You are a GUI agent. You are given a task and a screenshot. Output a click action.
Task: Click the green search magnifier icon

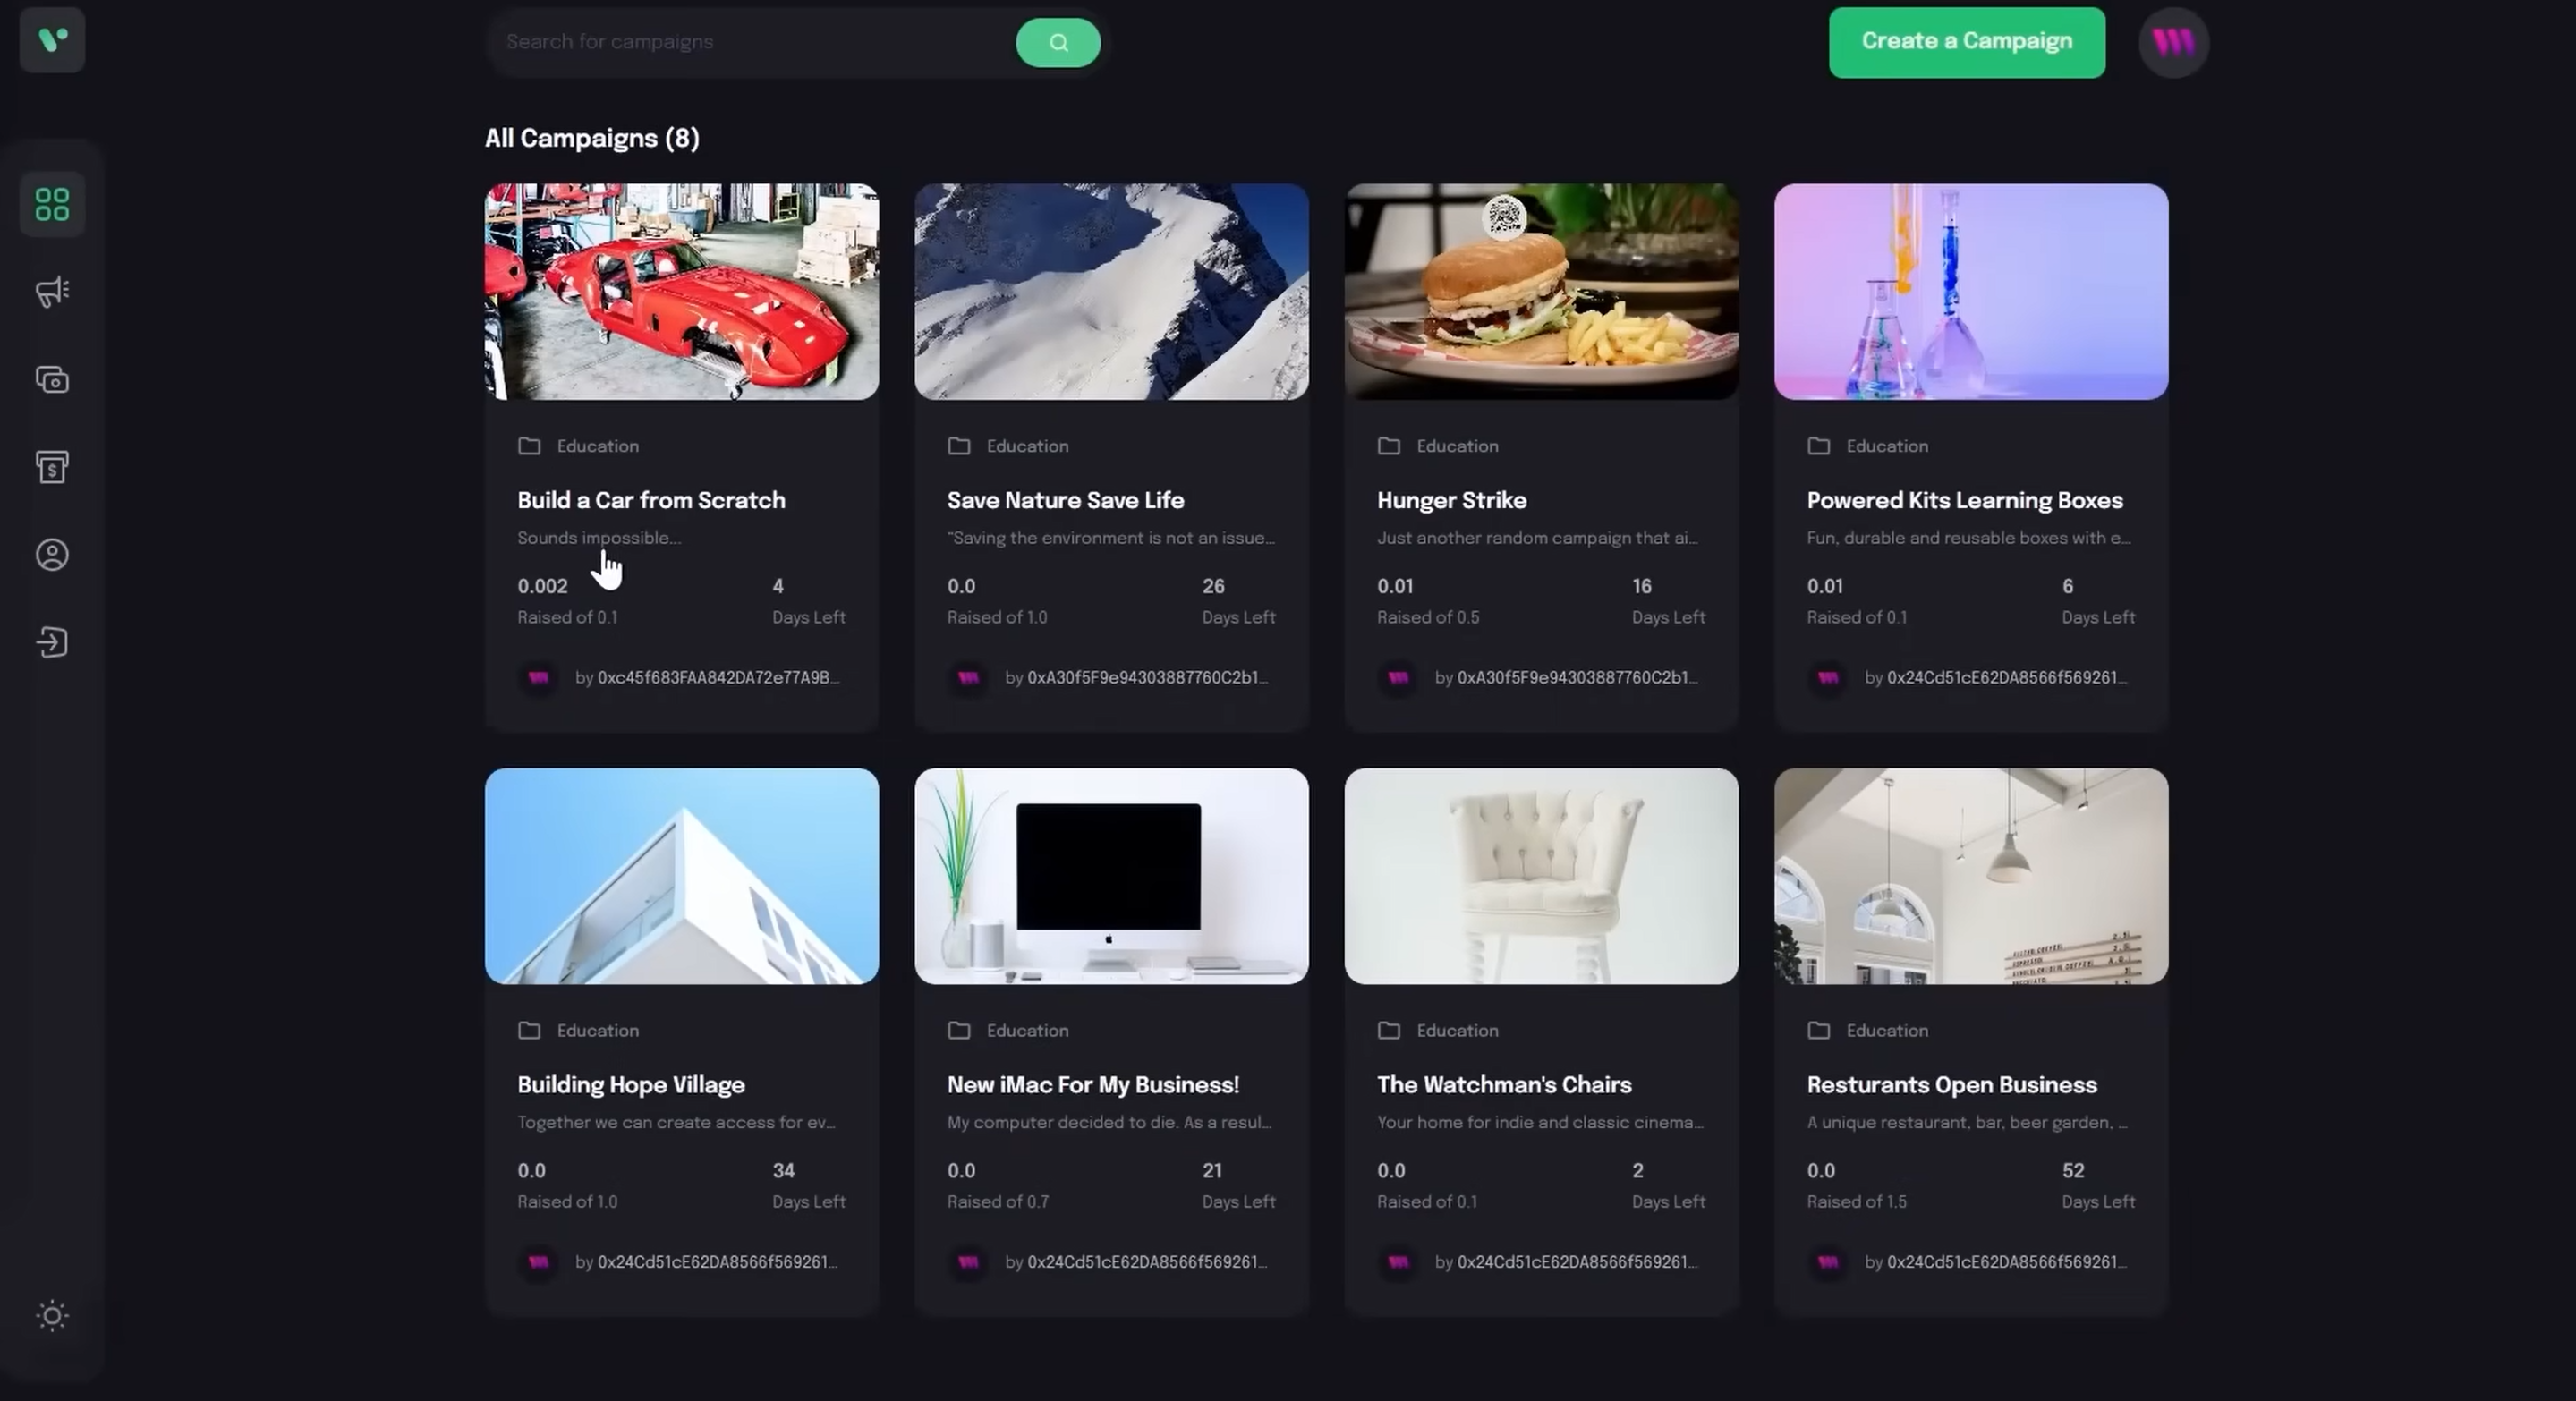[x=1057, y=42]
